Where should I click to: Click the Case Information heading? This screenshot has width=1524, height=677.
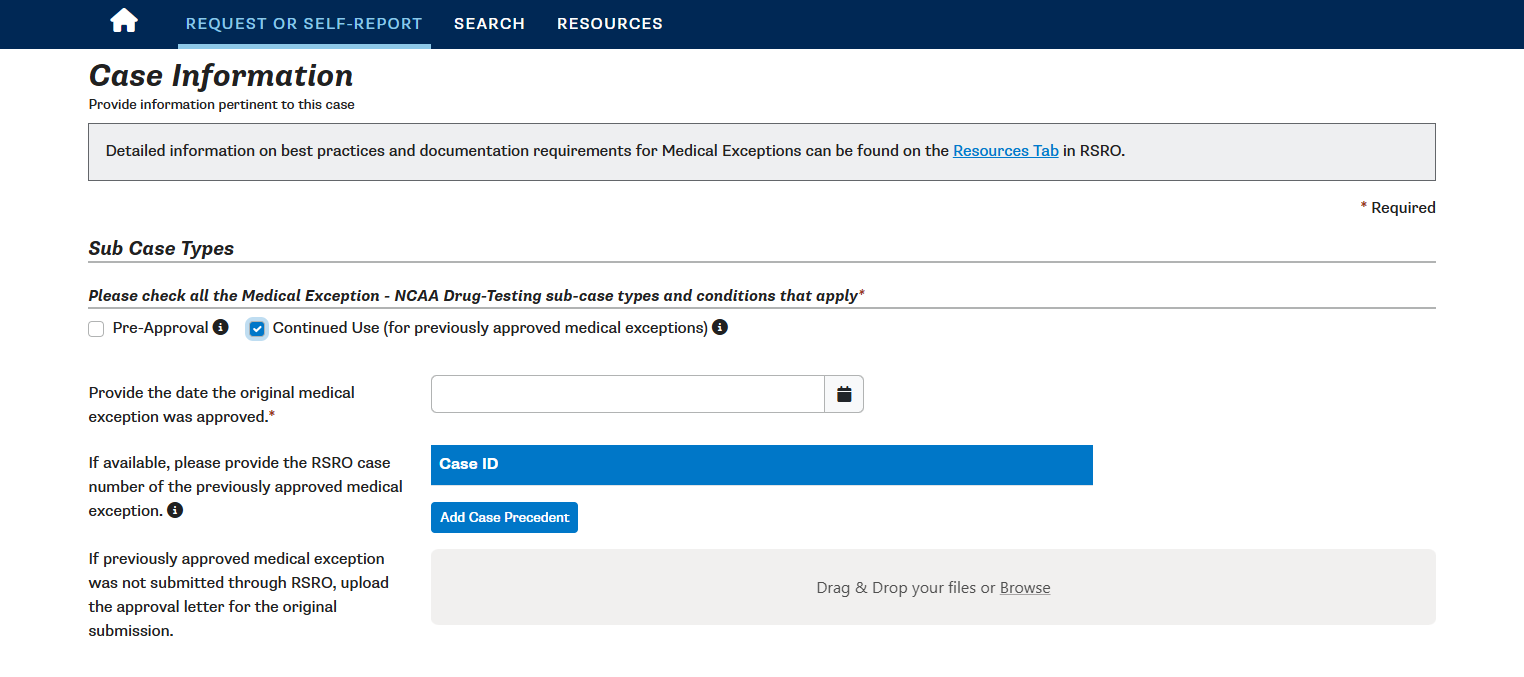(x=221, y=76)
